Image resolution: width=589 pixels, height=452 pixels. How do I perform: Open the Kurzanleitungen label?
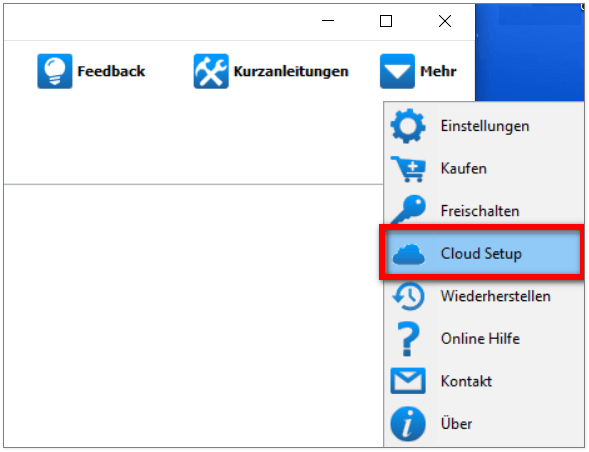(x=291, y=72)
